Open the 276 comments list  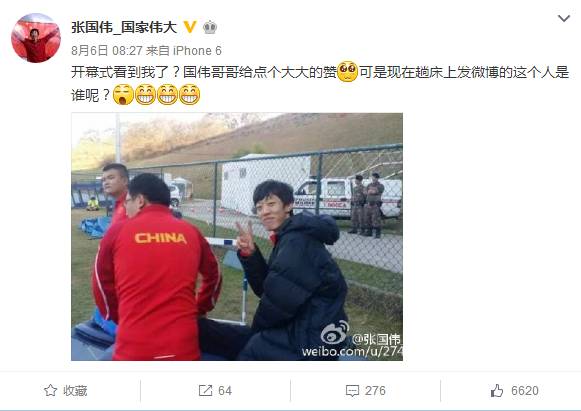(375, 391)
